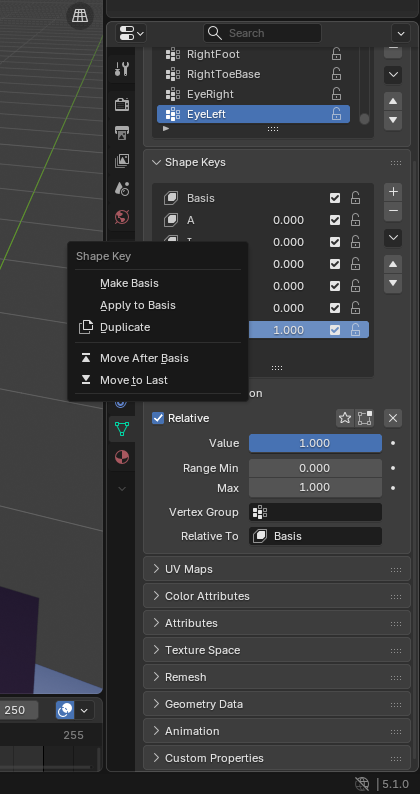Image resolution: width=420 pixels, height=794 pixels.
Task: Expand the Geometry Data panel
Action: pos(277,704)
